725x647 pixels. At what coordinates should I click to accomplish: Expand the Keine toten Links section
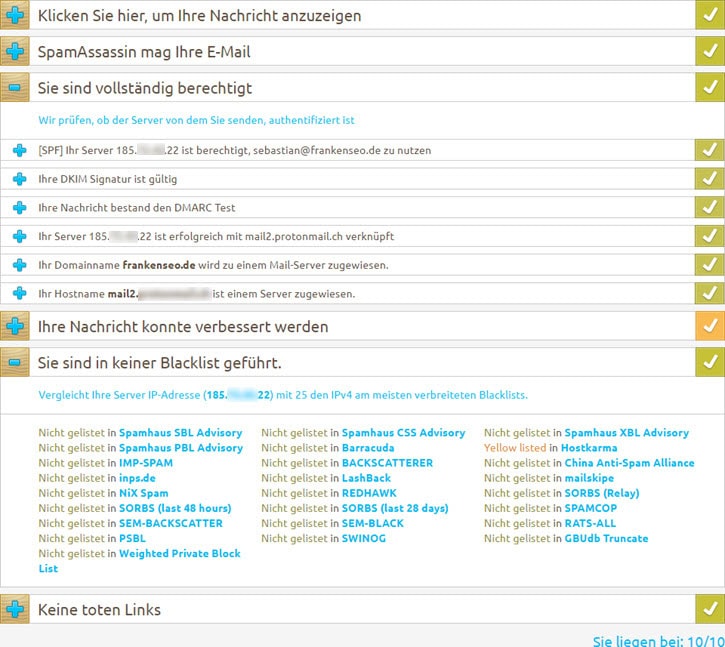click(15, 609)
